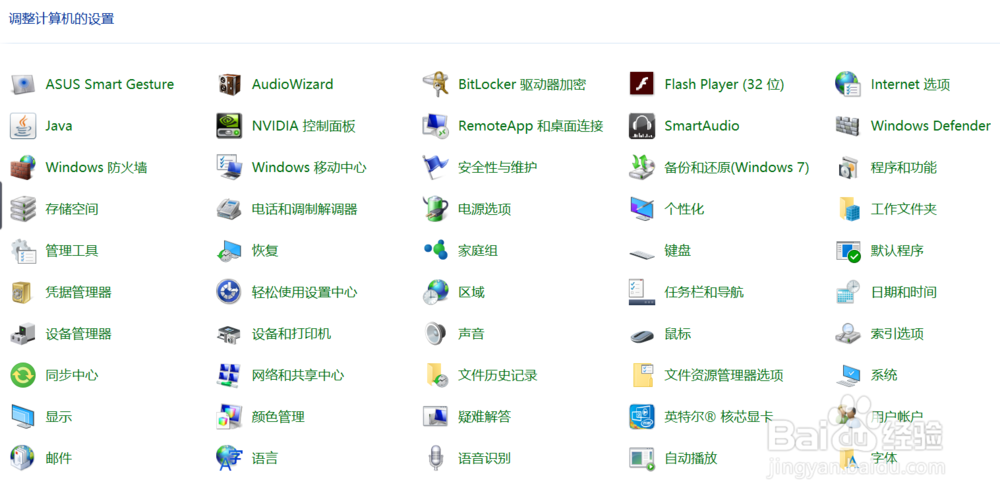The height and width of the screenshot is (501, 1000).
Task: Open the 邮件 mail settings link
Action: pyautogui.click(x=59, y=458)
